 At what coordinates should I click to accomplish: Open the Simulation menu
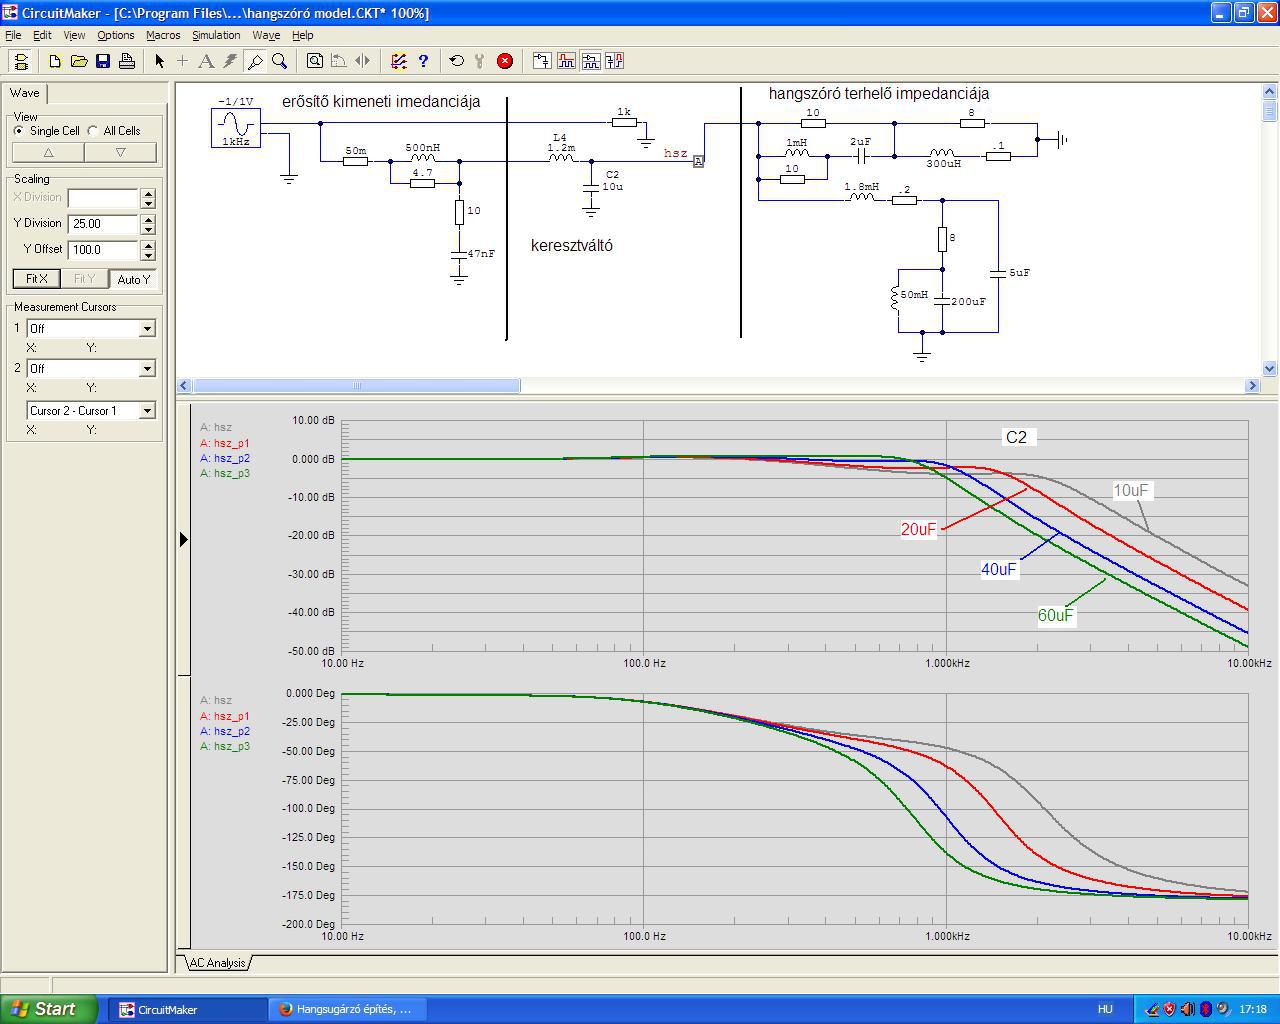click(x=216, y=35)
